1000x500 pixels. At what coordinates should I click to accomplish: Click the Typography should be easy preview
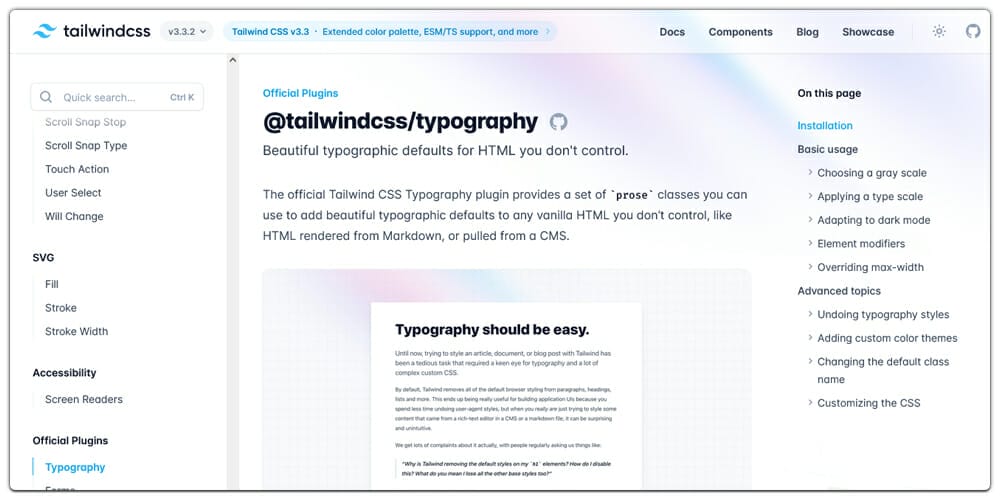tap(506, 396)
